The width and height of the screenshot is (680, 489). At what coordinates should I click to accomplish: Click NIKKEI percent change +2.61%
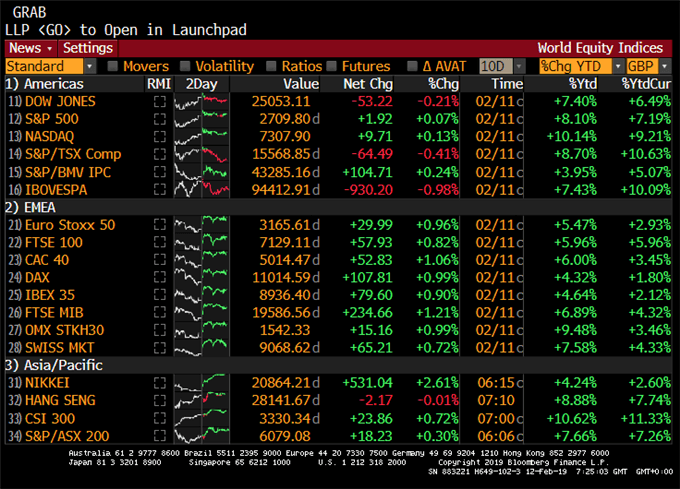(x=437, y=383)
